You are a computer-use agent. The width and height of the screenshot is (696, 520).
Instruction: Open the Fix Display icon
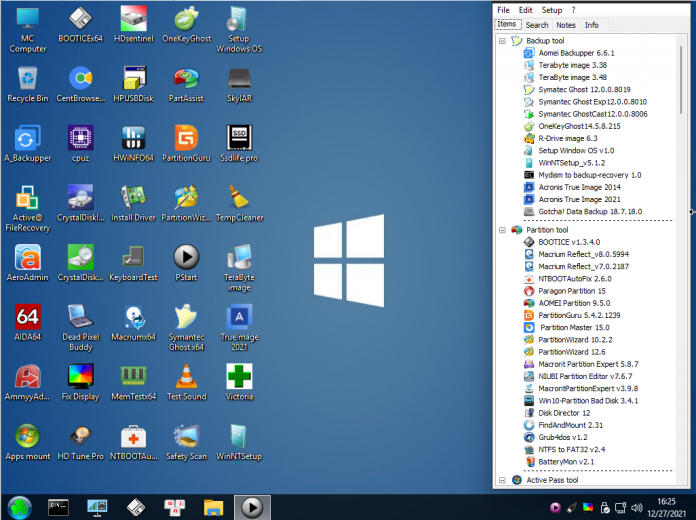click(80, 382)
